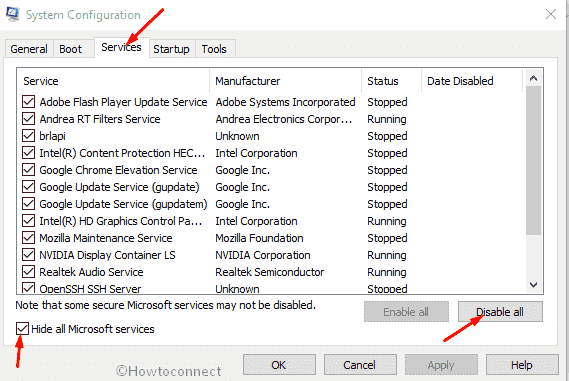Select Adobe Systems Incorporated manufacturer cell
Image resolution: width=569 pixels, height=381 pixels.
285,102
